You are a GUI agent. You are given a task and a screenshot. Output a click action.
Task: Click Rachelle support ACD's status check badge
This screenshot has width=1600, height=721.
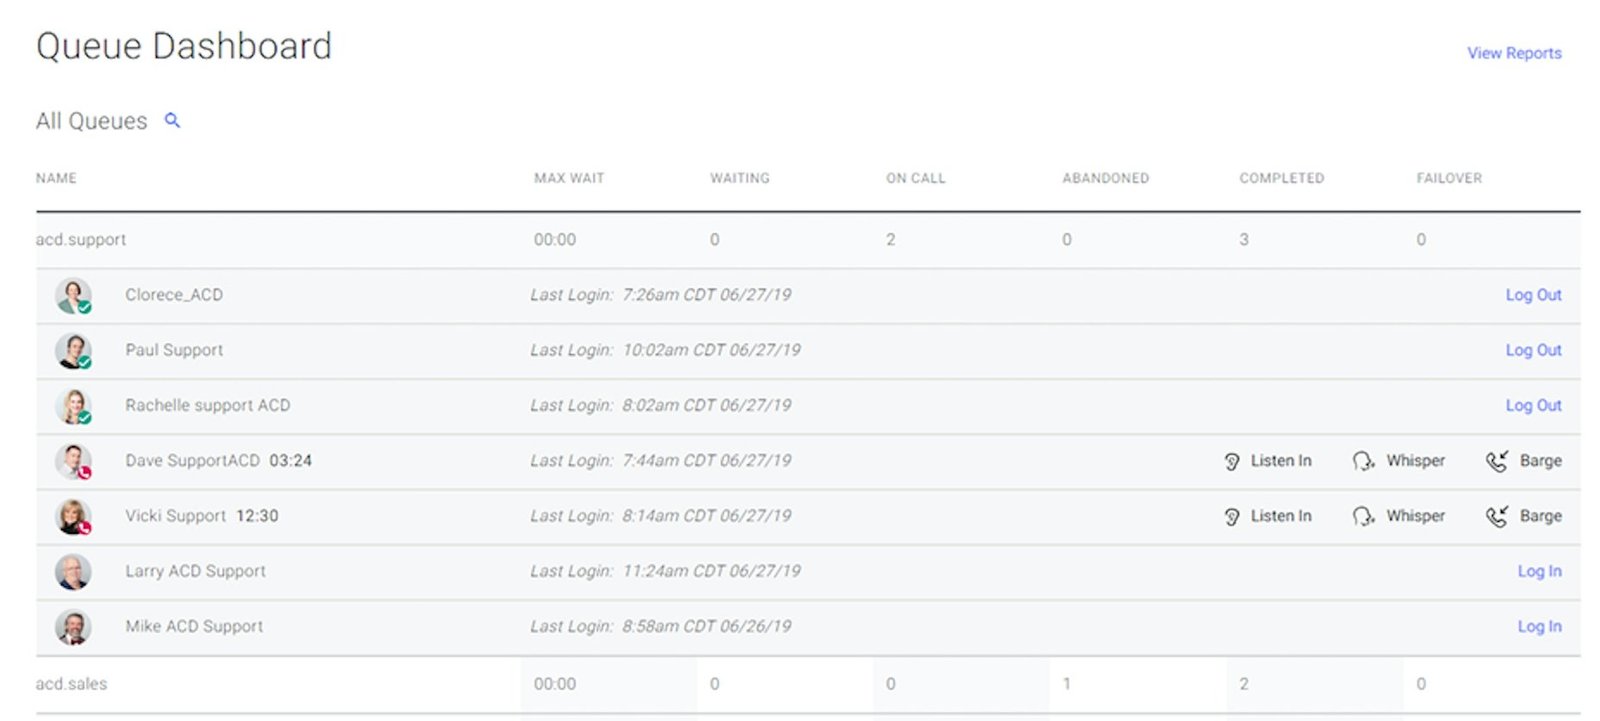[86, 418]
